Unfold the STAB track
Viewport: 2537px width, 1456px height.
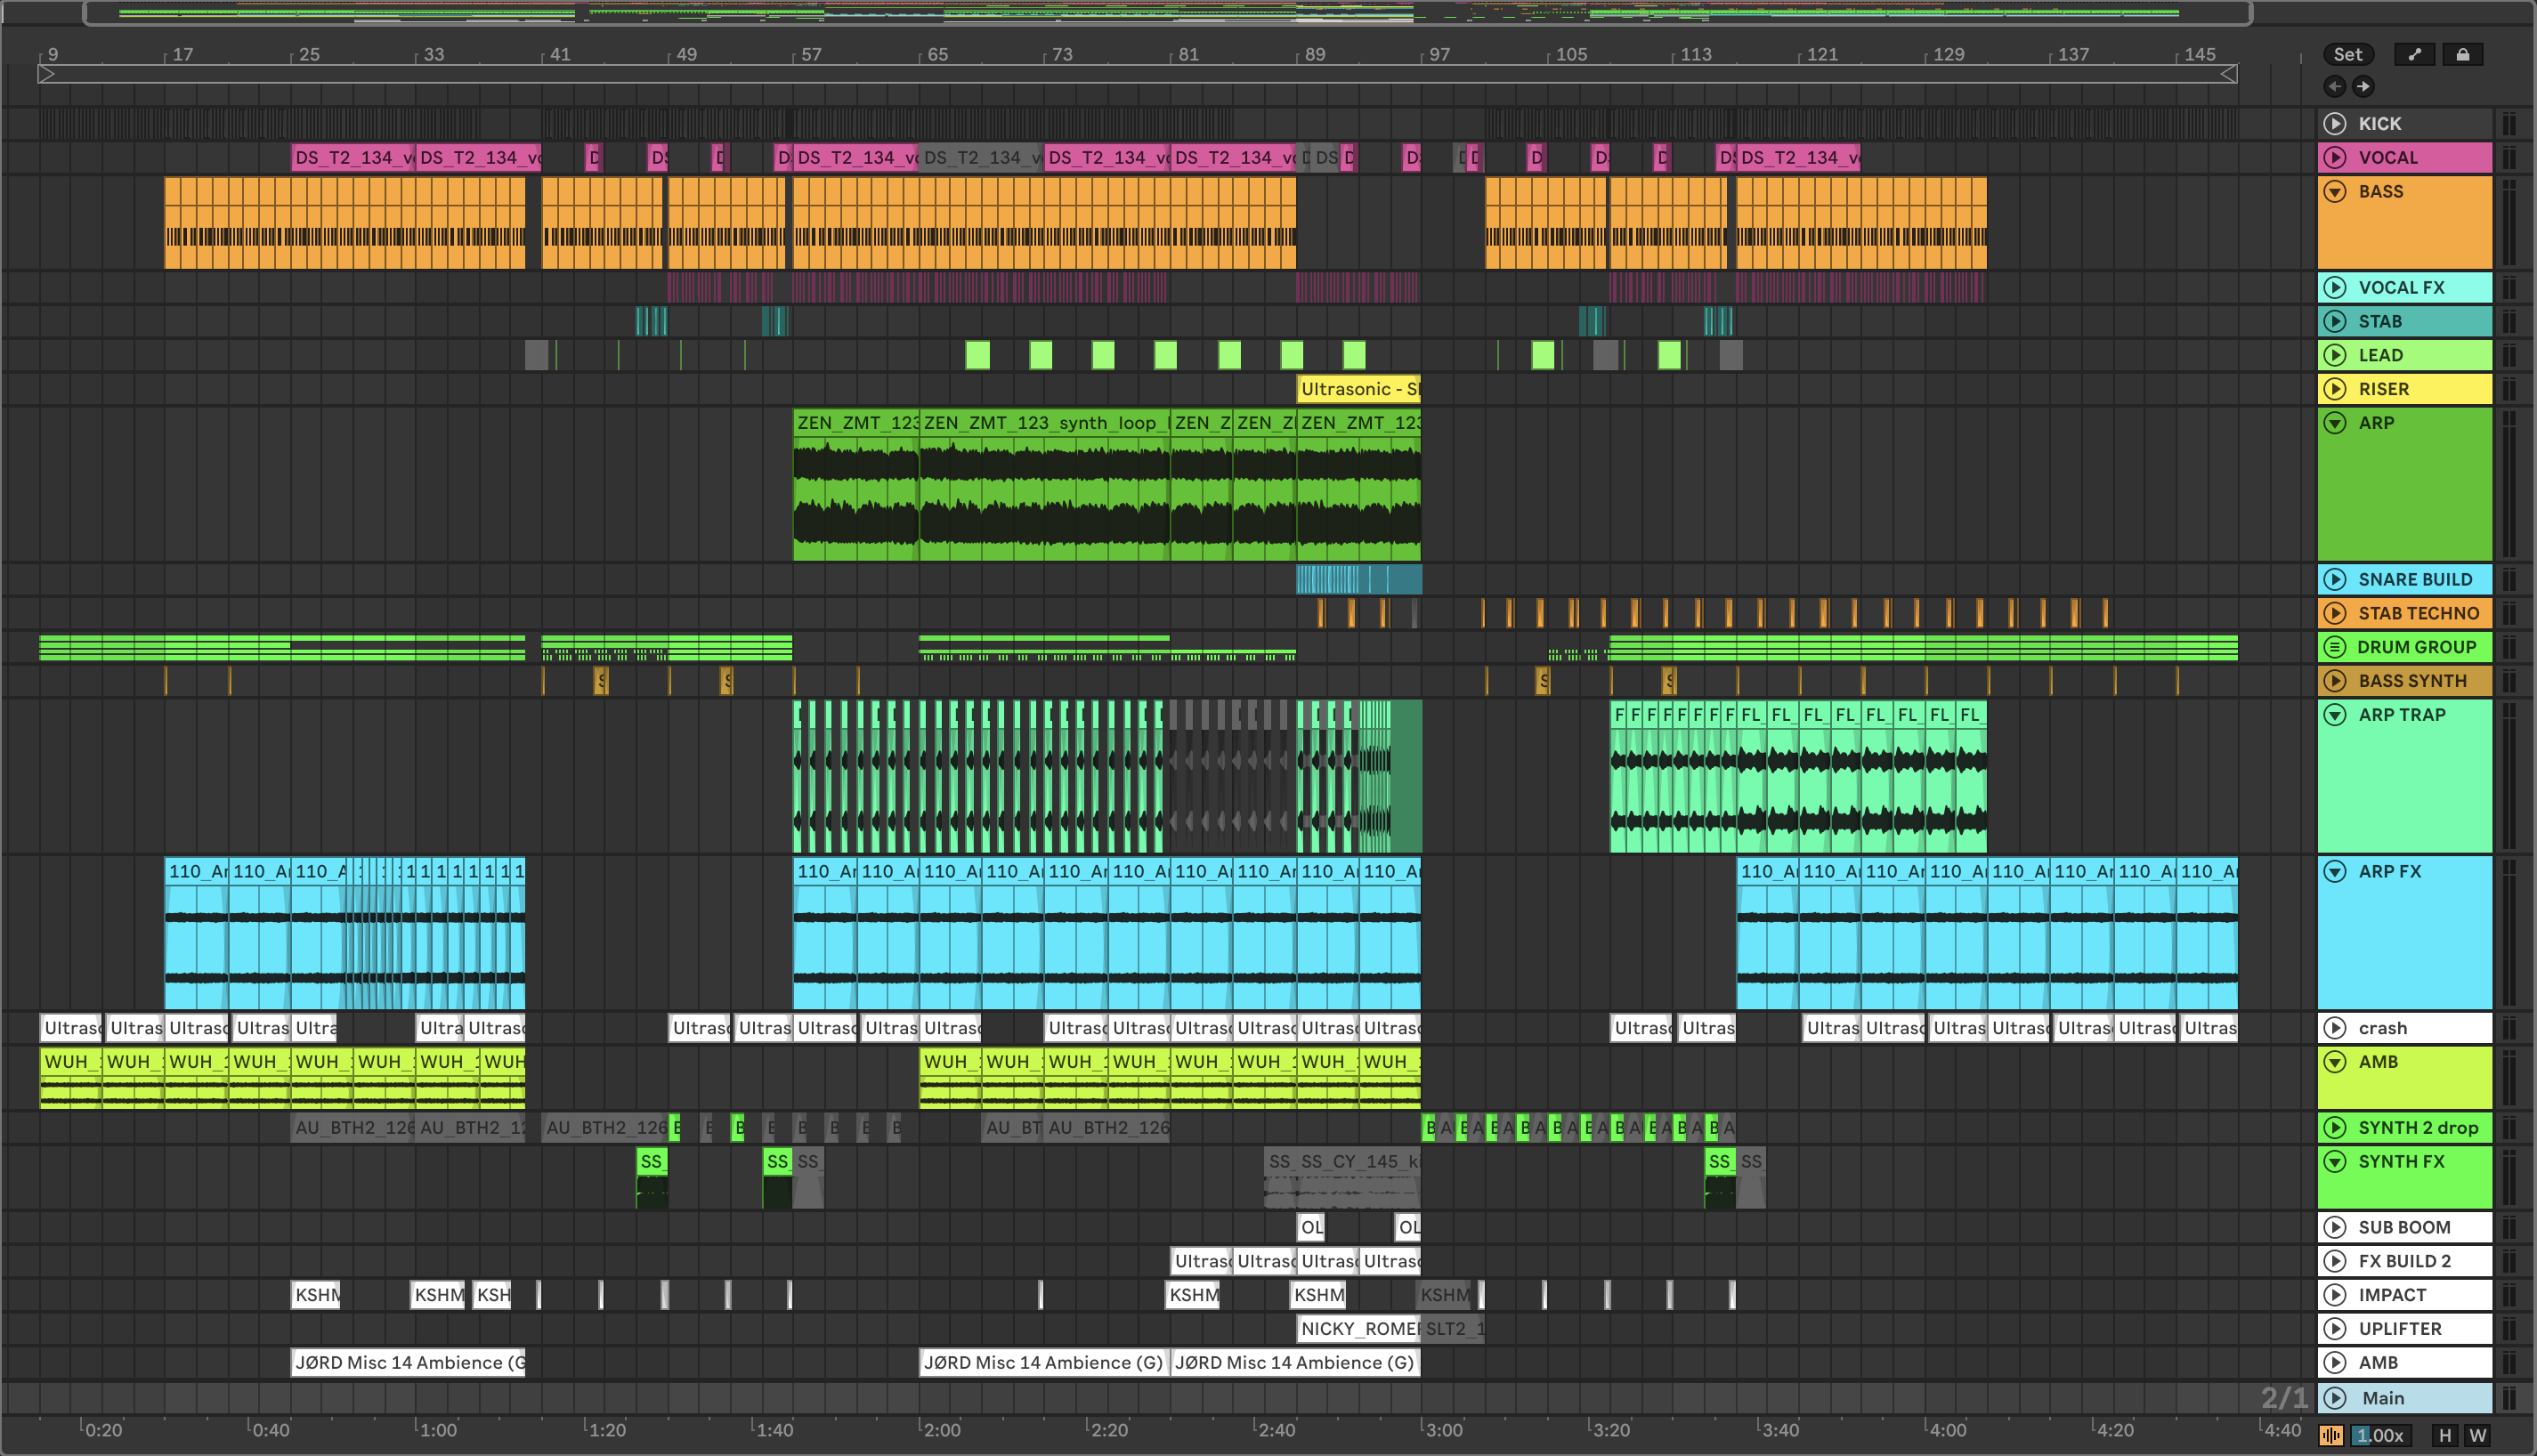(x=2334, y=321)
